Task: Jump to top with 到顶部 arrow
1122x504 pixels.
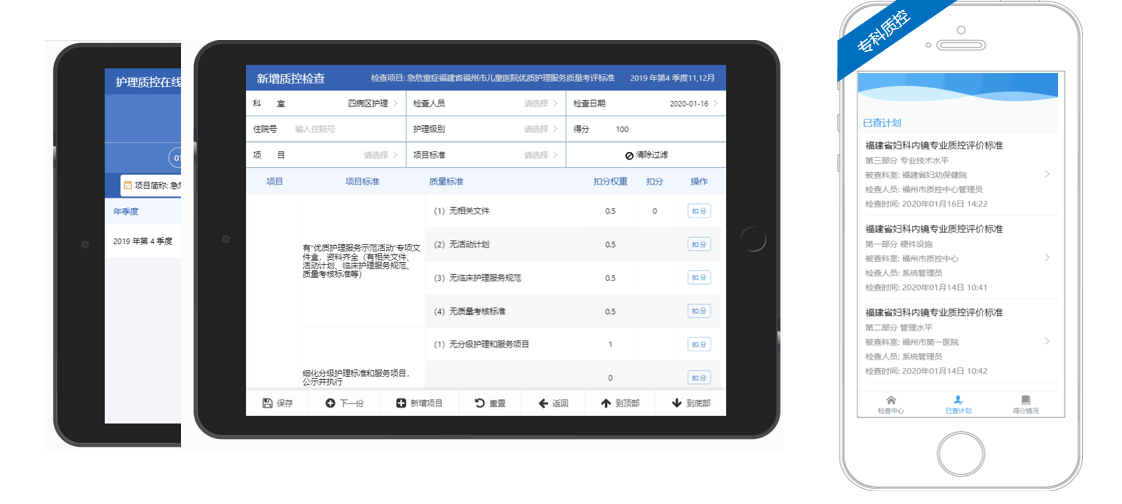Action: click(605, 403)
